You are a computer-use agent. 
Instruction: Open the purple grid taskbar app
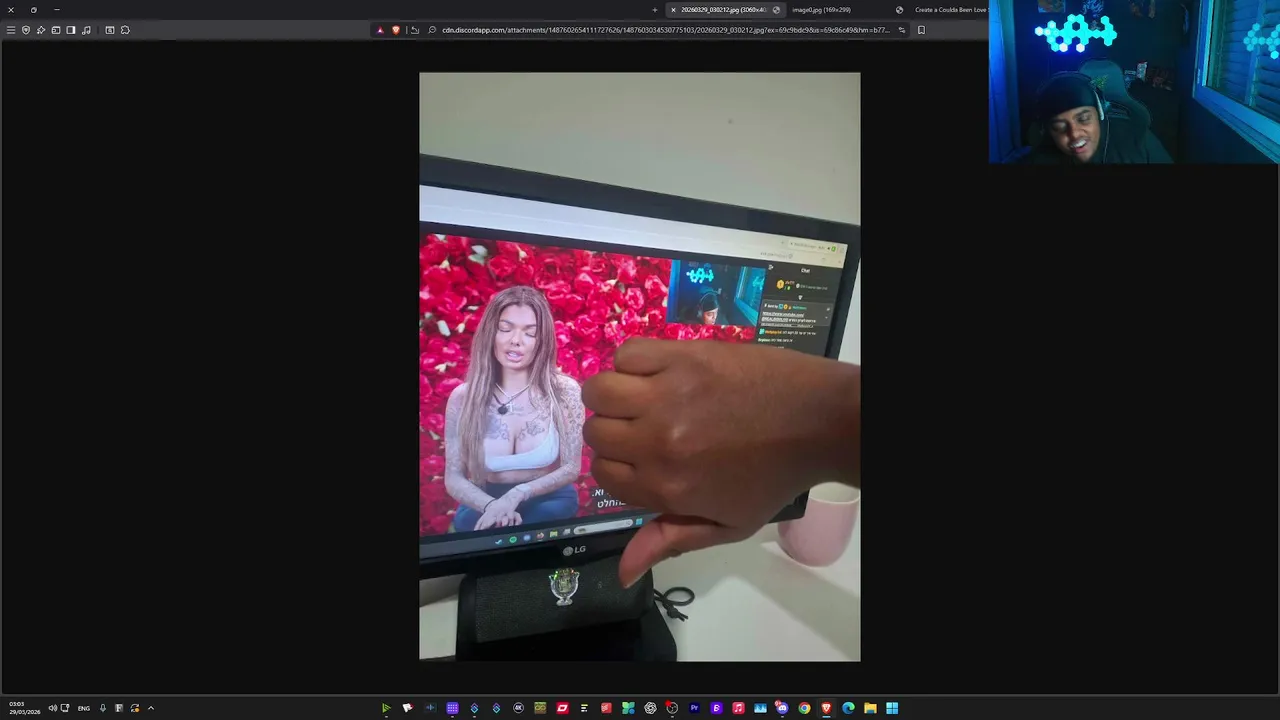point(452,708)
